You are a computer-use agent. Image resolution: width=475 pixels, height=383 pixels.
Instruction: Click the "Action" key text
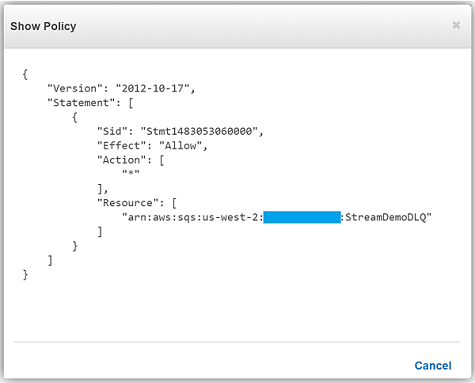point(121,160)
